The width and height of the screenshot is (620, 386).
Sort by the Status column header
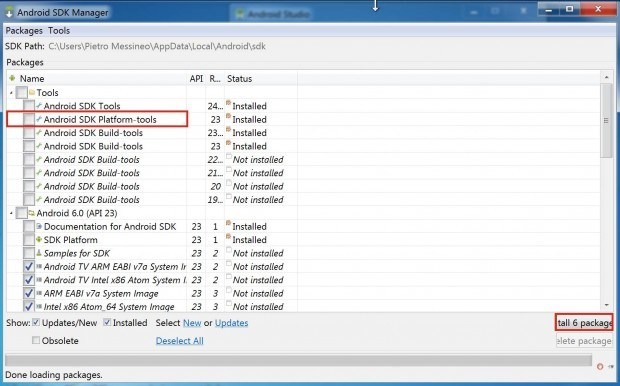[x=261, y=78]
